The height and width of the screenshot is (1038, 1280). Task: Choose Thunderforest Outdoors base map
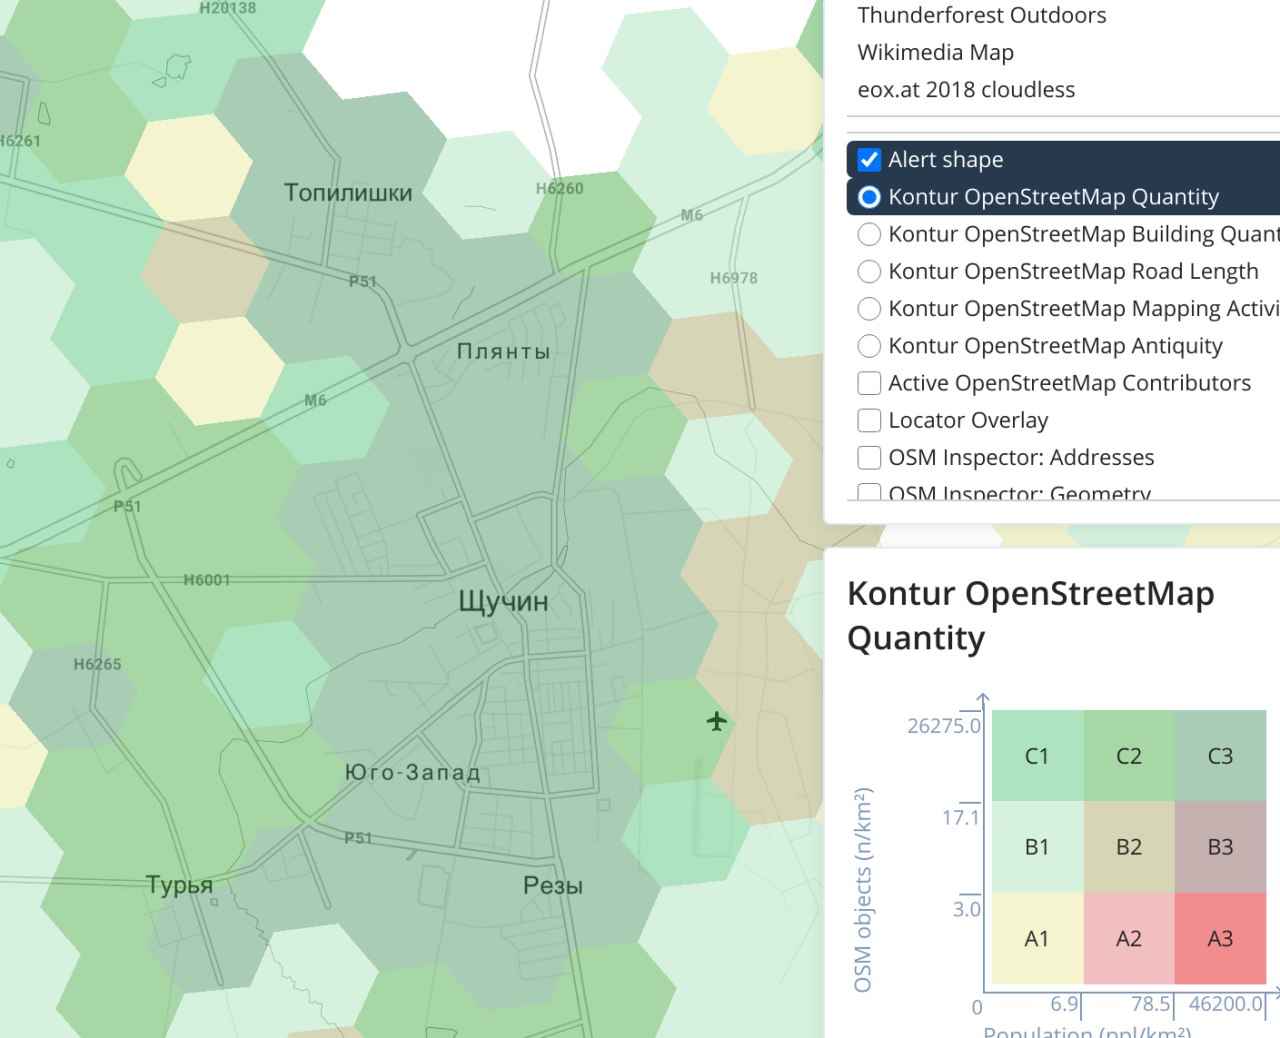(x=982, y=15)
